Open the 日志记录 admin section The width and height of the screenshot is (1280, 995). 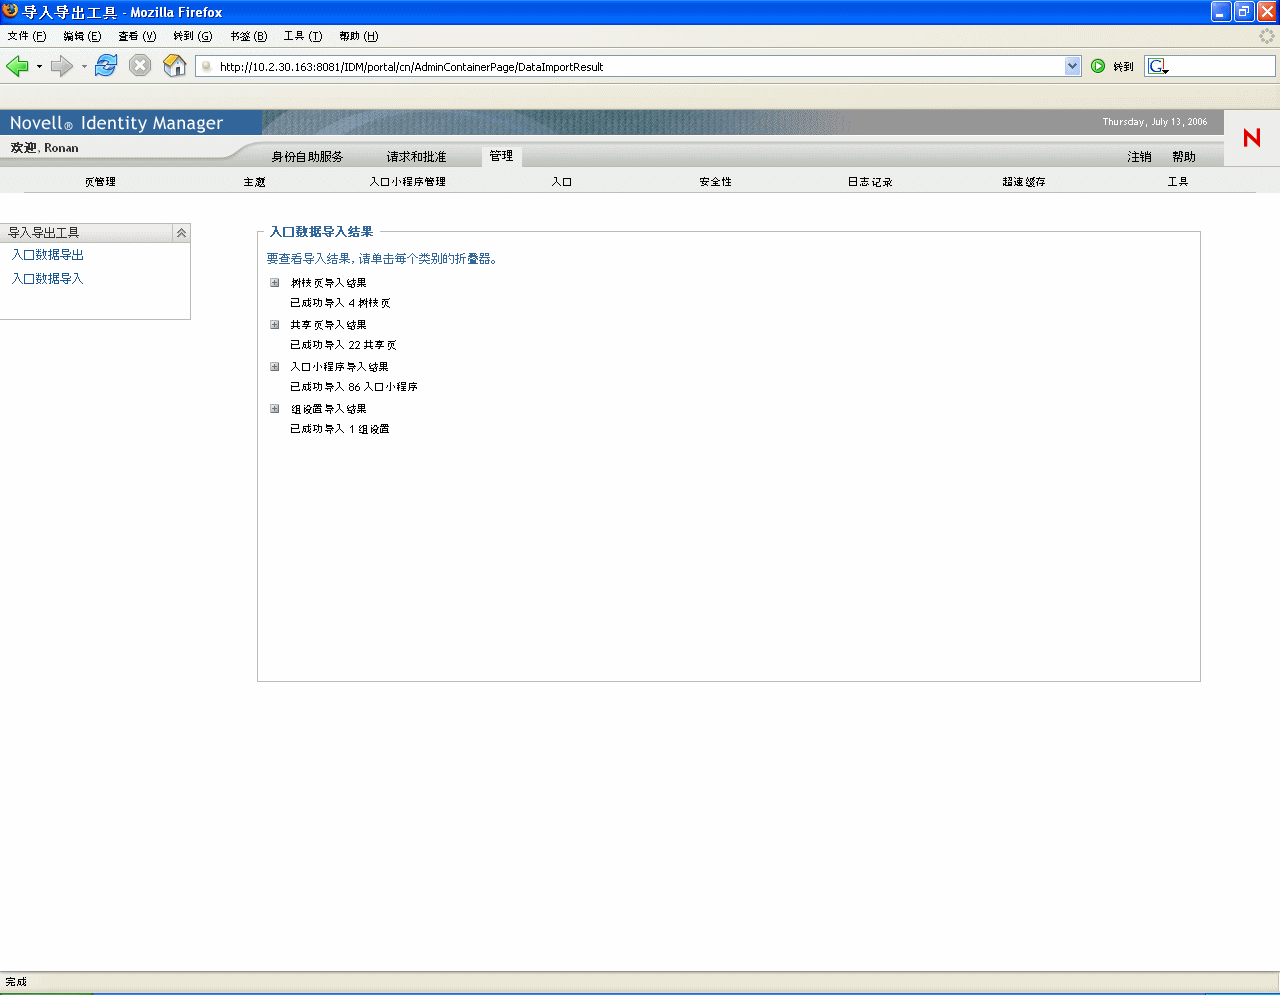(870, 182)
